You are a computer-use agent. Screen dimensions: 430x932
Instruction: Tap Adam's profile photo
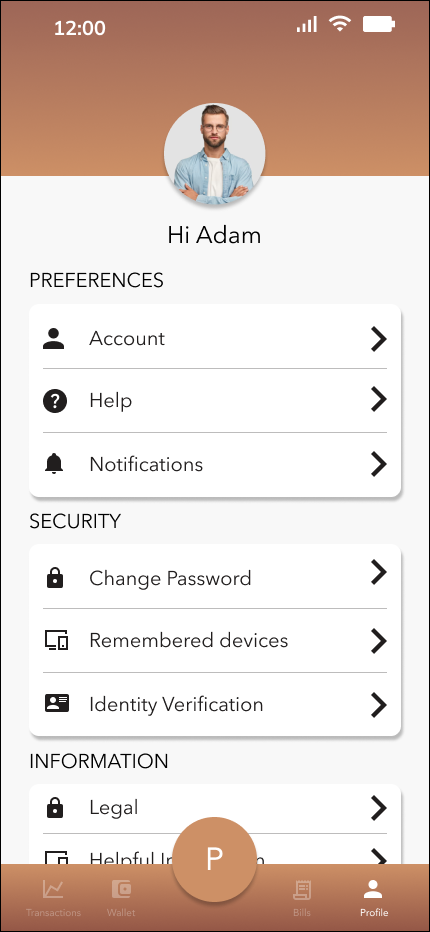click(x=214, y=154)
